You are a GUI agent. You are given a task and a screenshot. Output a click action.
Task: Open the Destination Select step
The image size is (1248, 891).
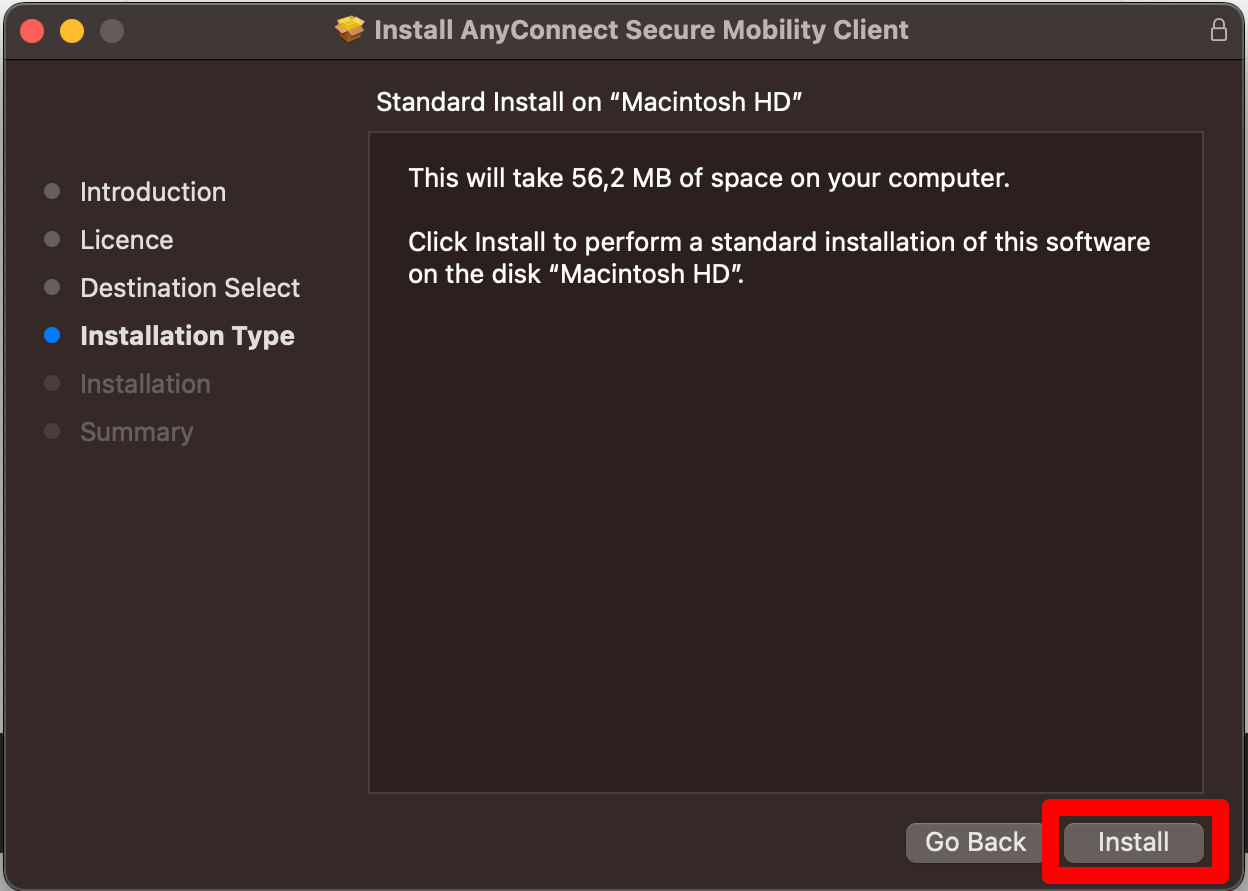coord(189,287)
